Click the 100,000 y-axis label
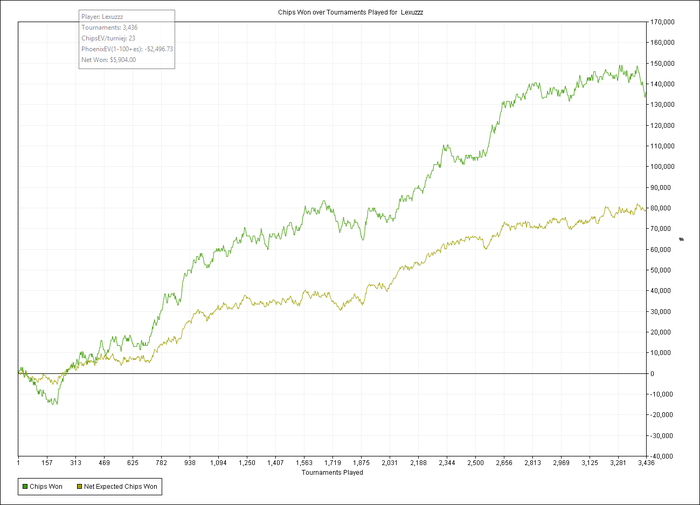The height and width of the screenshot is (505, 700). pos(662,167)
